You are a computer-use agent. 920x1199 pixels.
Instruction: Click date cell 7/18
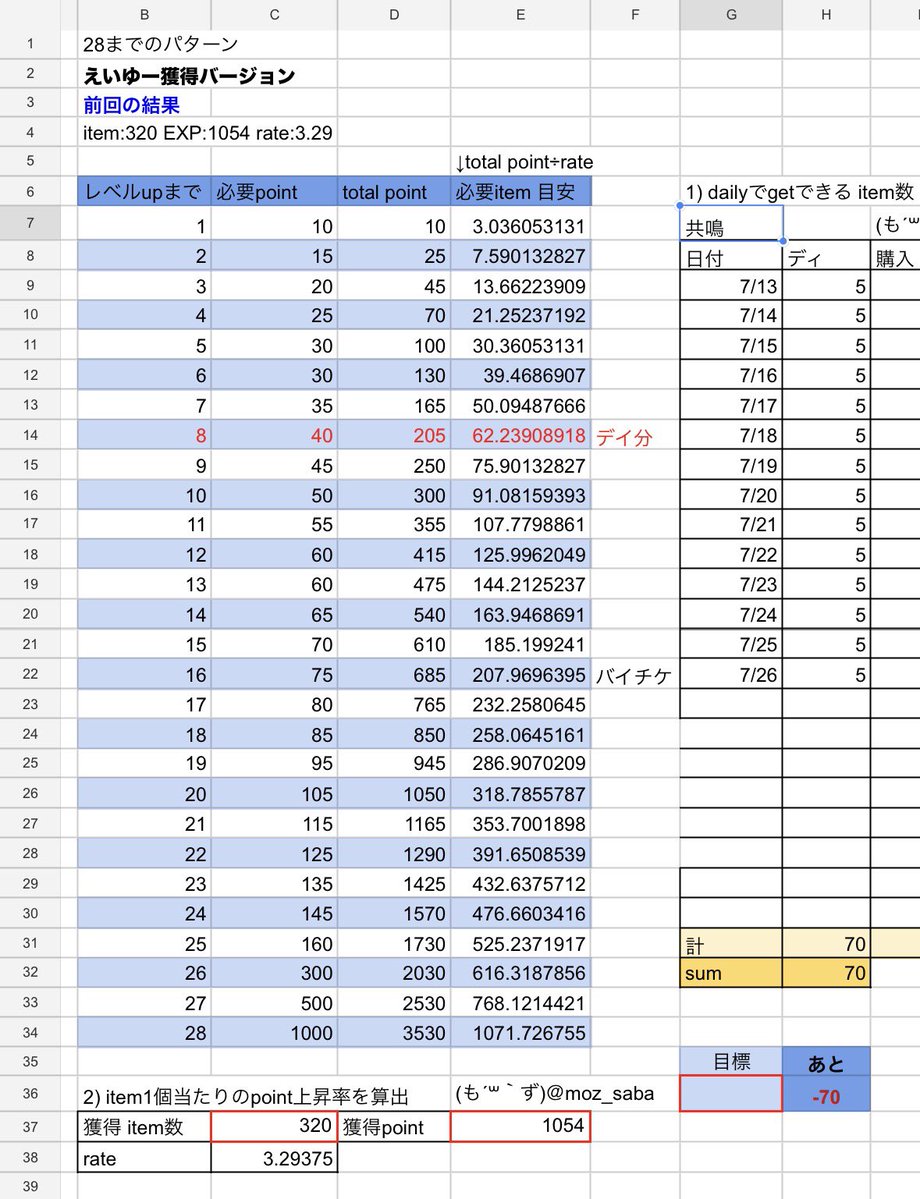click(731, 435)
